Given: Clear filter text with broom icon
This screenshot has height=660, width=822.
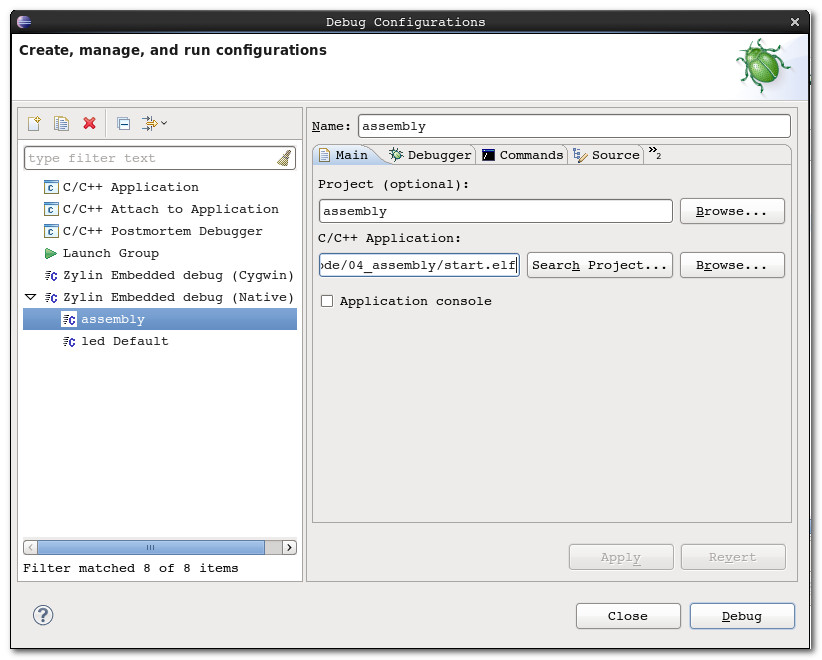Looking at the screenshot, I should pos(284,158).
